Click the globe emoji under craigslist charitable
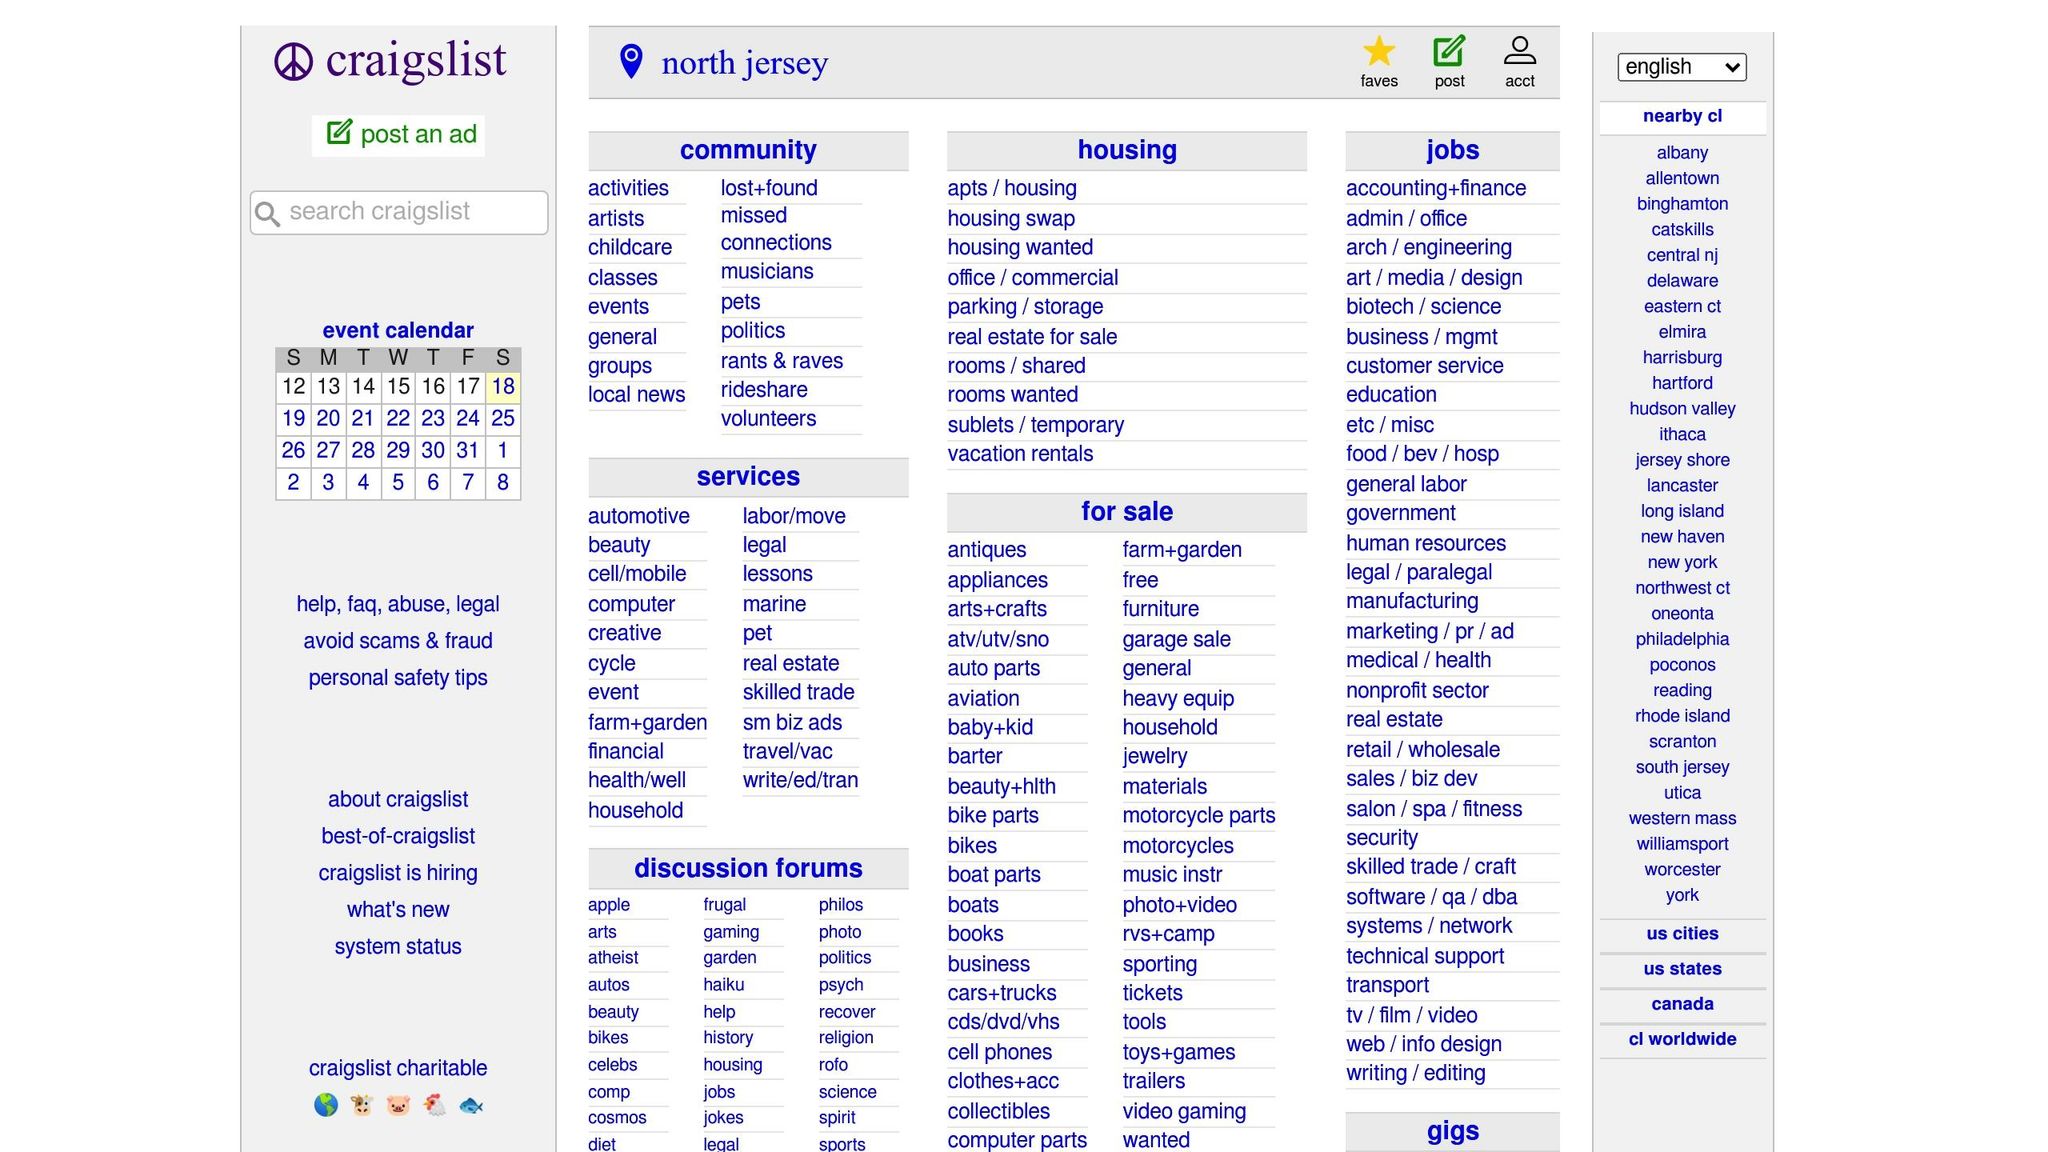The width and height of the screenshot is (2048, 1152). pyautogui.click(x=326, y=1105)
